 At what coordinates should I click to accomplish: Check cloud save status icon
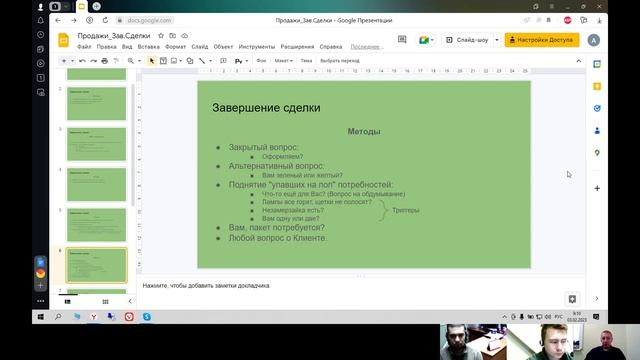pos(184,36)
